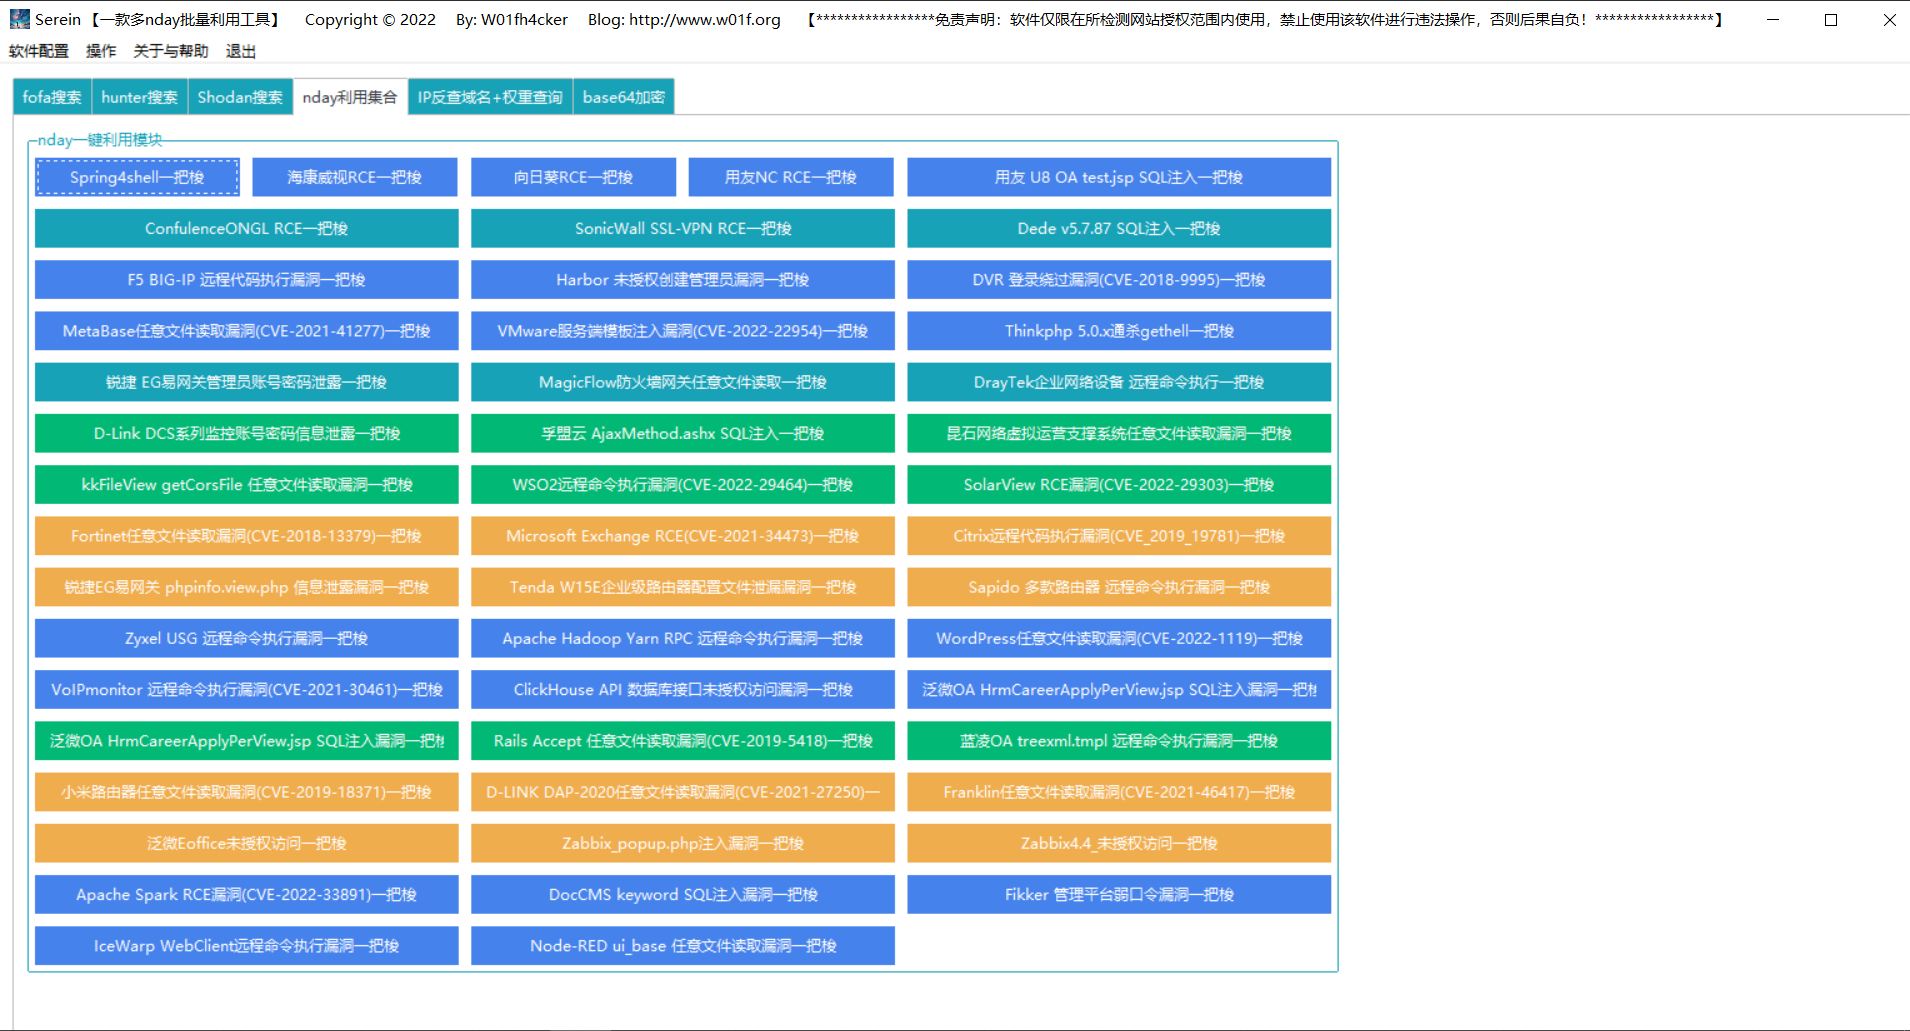This screenshot has height=1031, width=1910.
Task: Click the IceWarp WebClient button
Action: [x=247, y=946]
